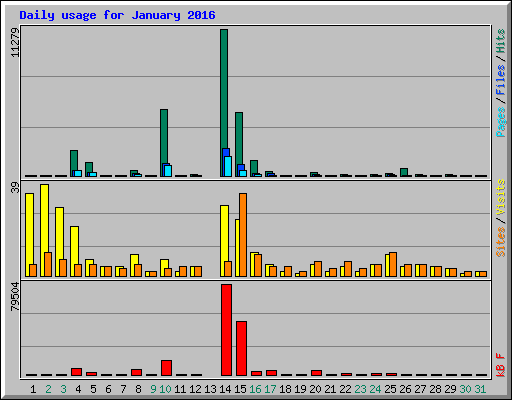This screenshot has width=512, height=400.
Task: Click the green hits bar for day 16
Action: point(254,167)
